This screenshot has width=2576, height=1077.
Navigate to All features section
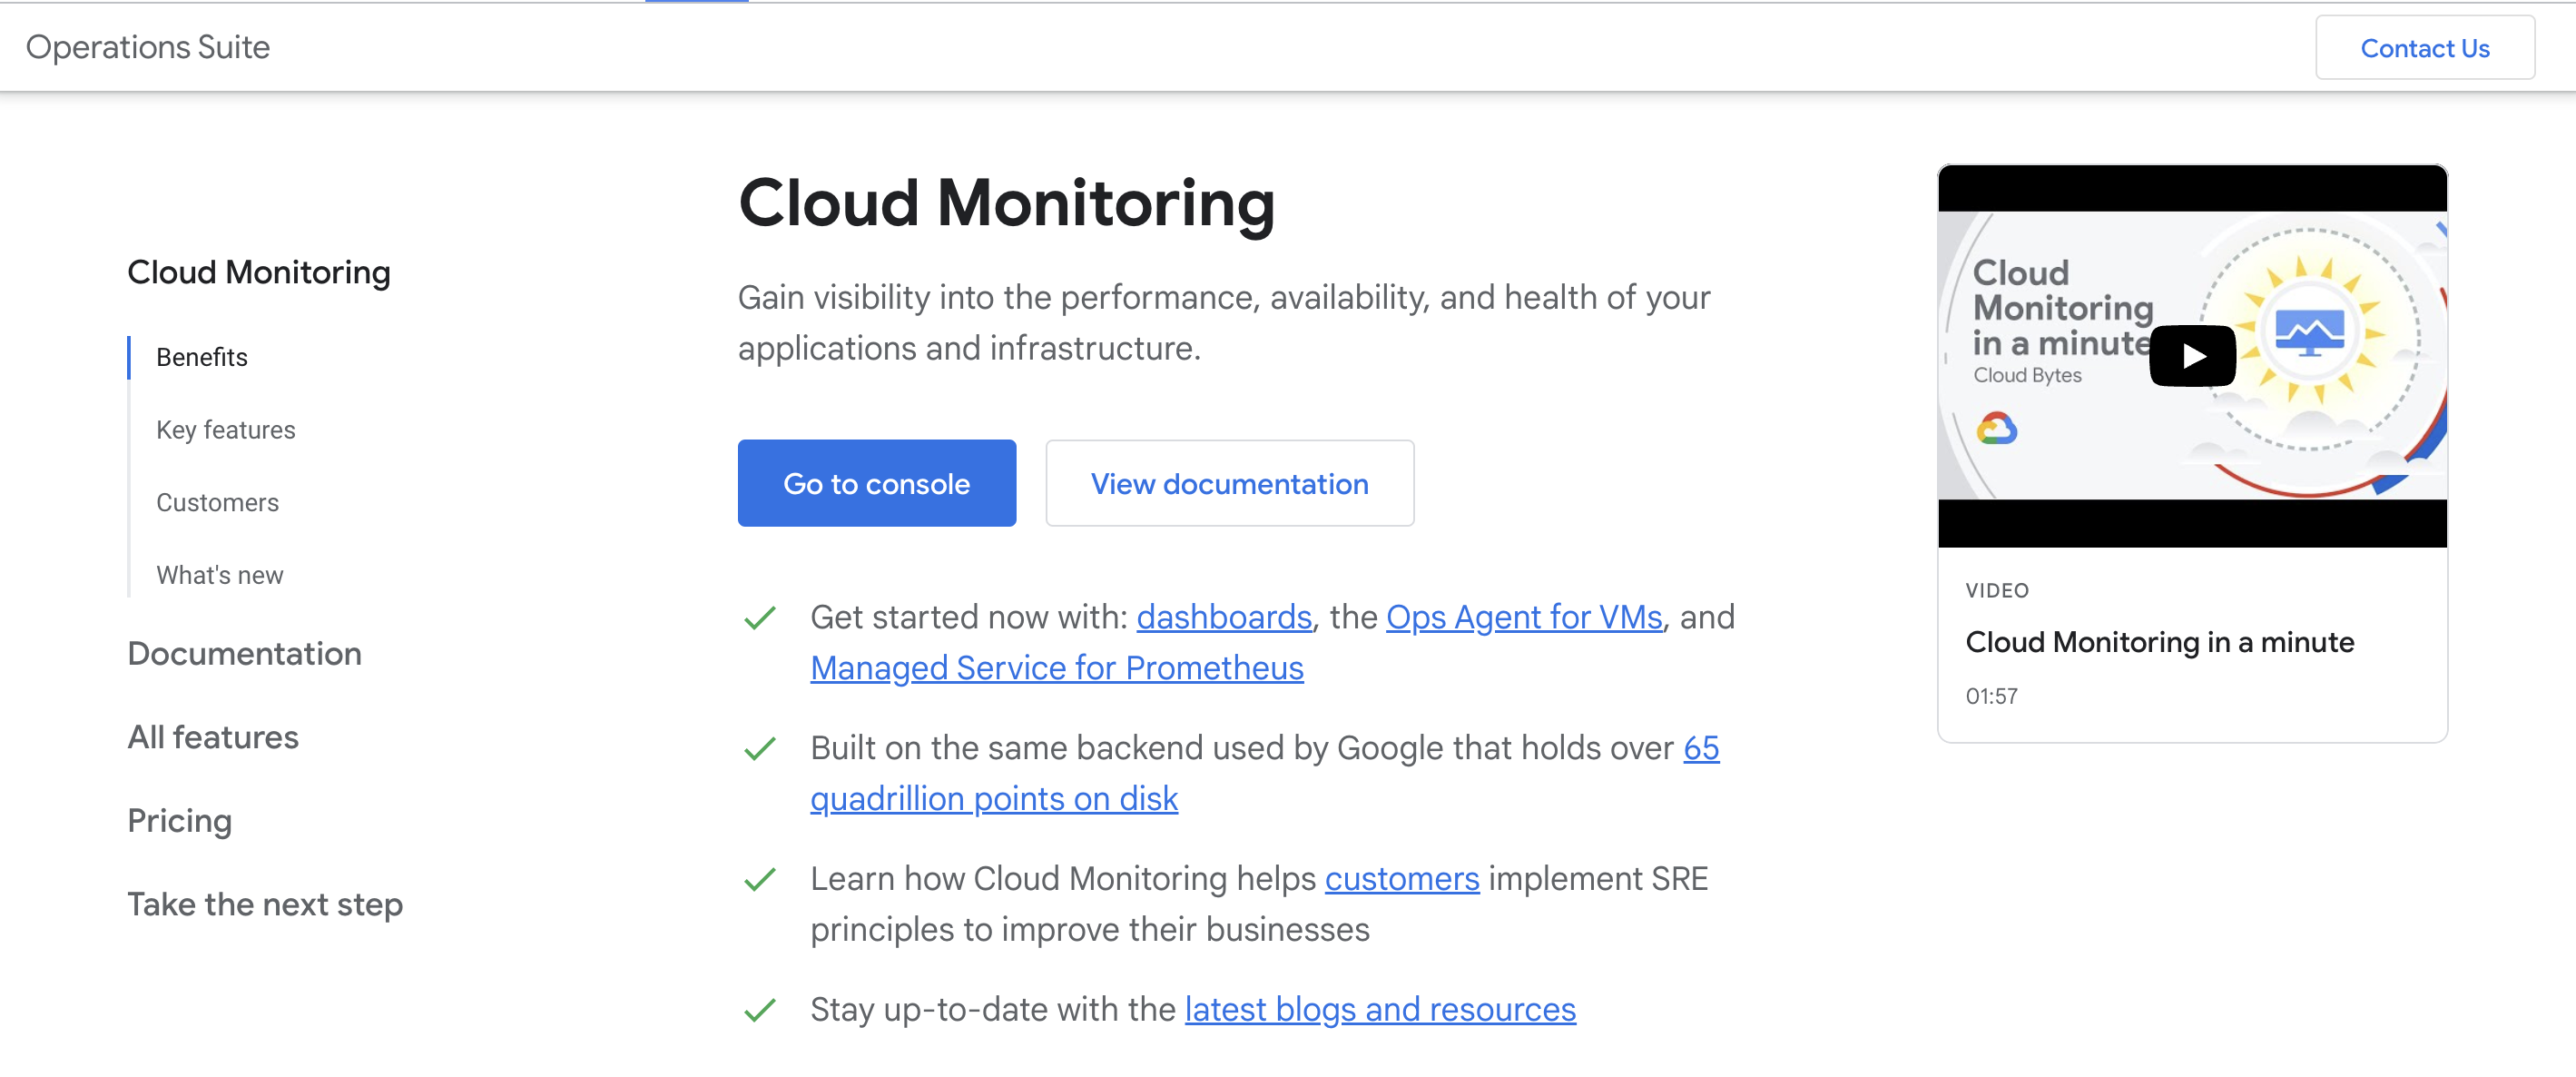[213, 737]
